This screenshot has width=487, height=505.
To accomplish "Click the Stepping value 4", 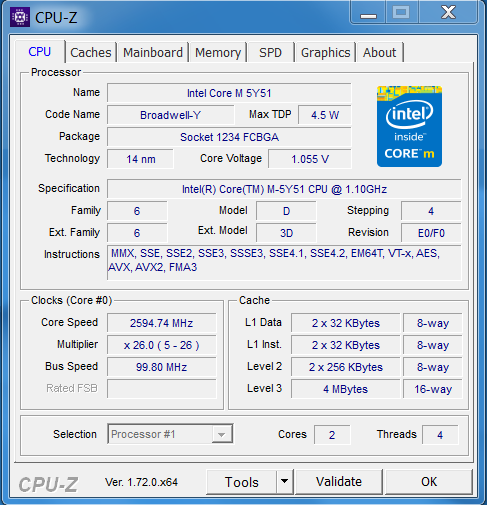I will click(431, 211).
